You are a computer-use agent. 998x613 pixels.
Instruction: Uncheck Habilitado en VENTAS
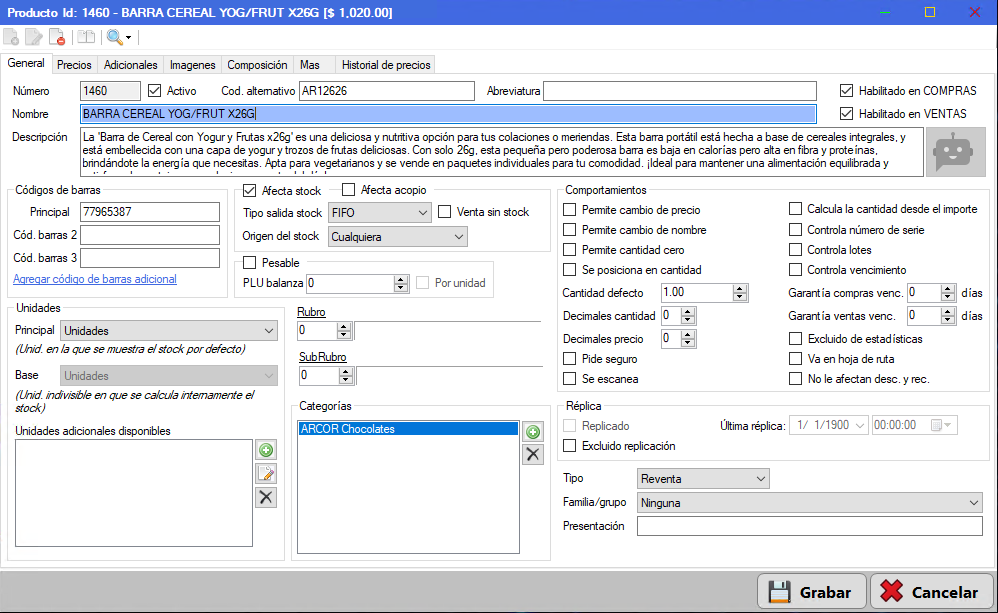[x=846, y=113]
